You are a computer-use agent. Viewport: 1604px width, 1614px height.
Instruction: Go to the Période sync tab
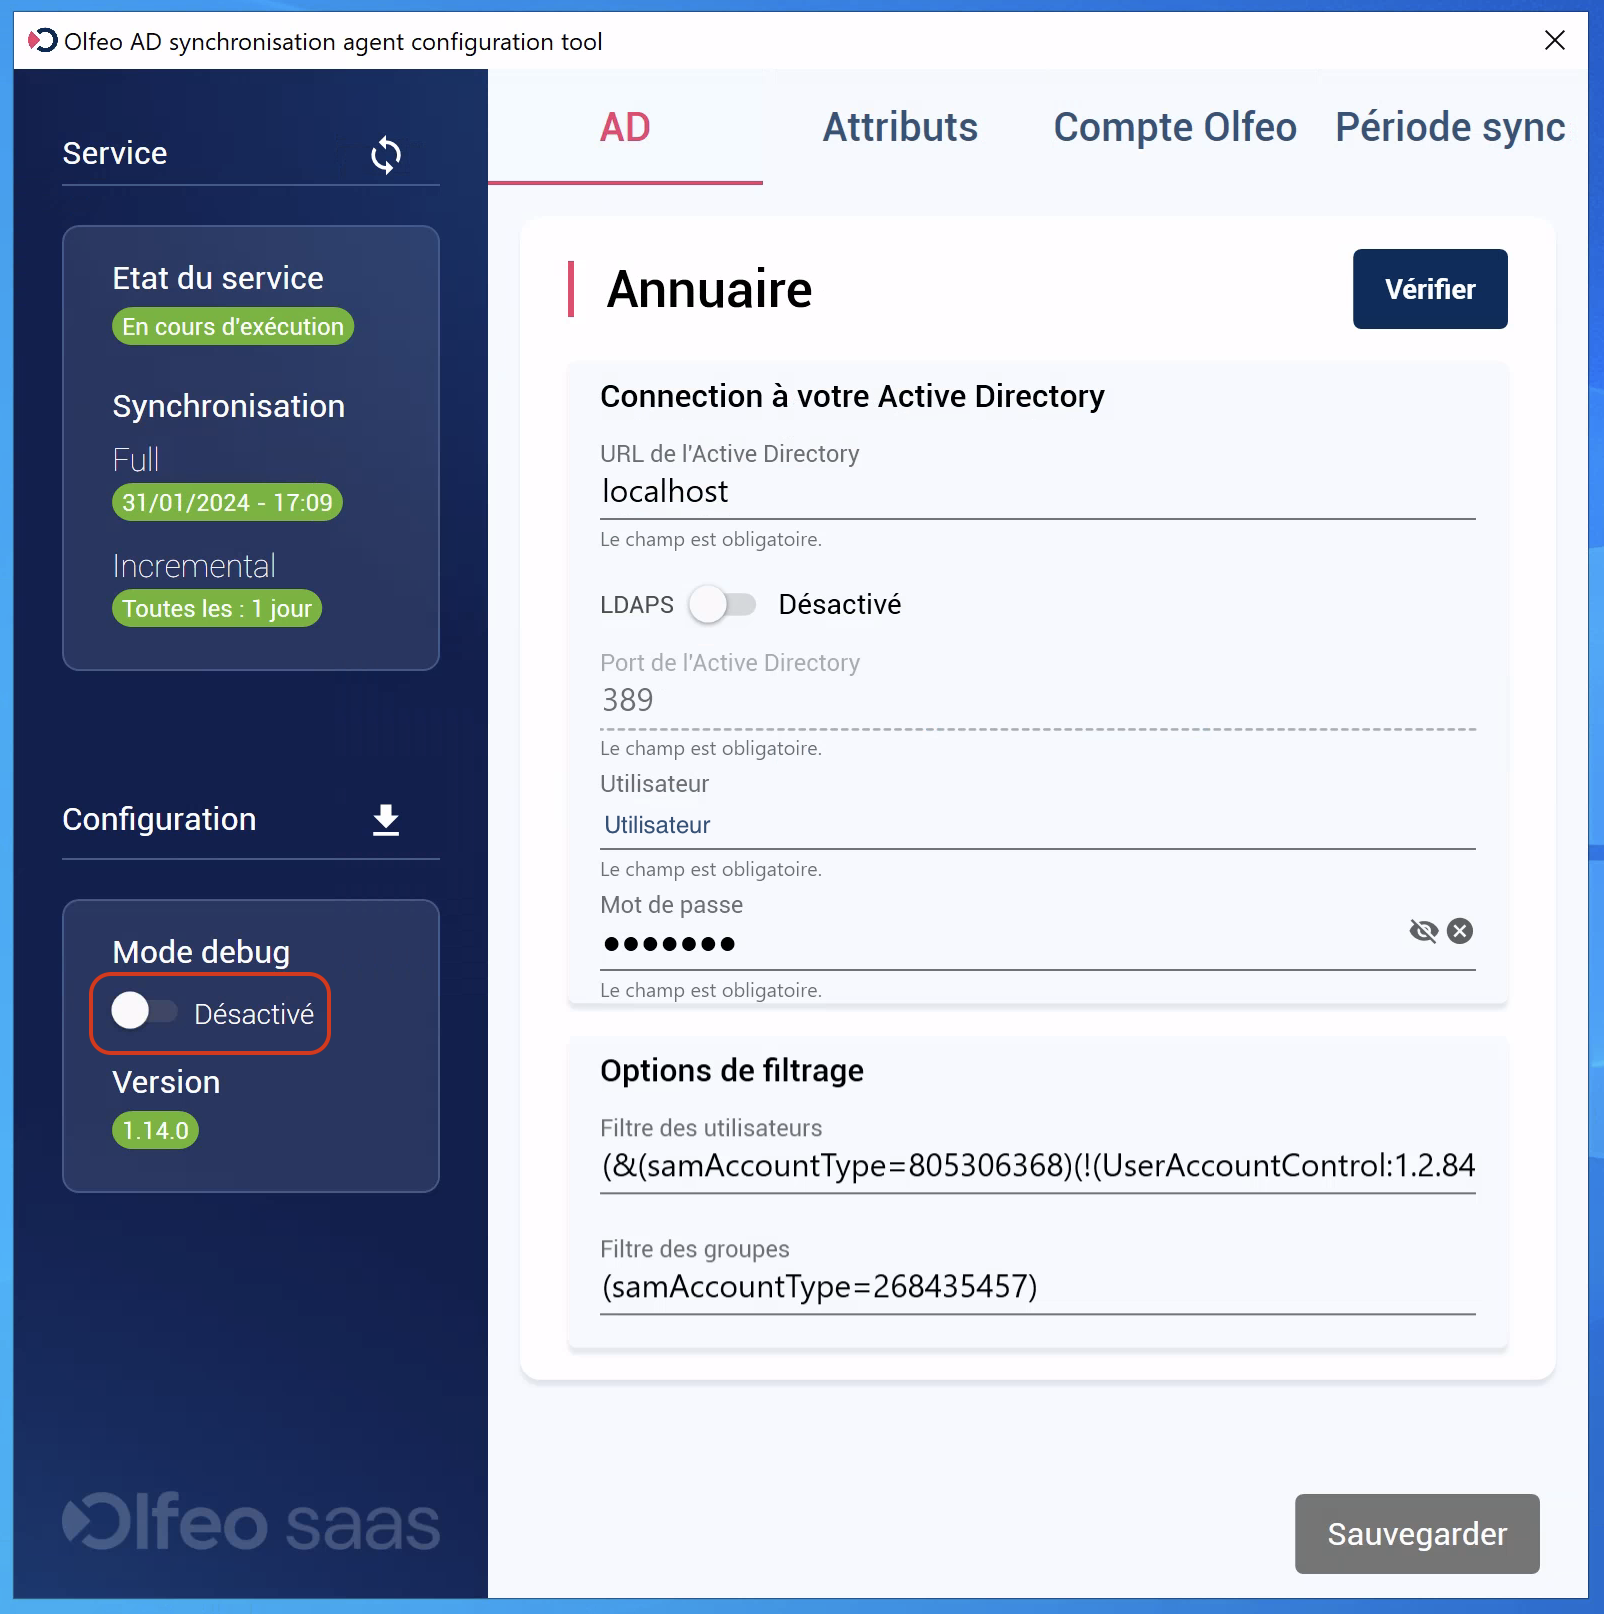coord(1449,128)
